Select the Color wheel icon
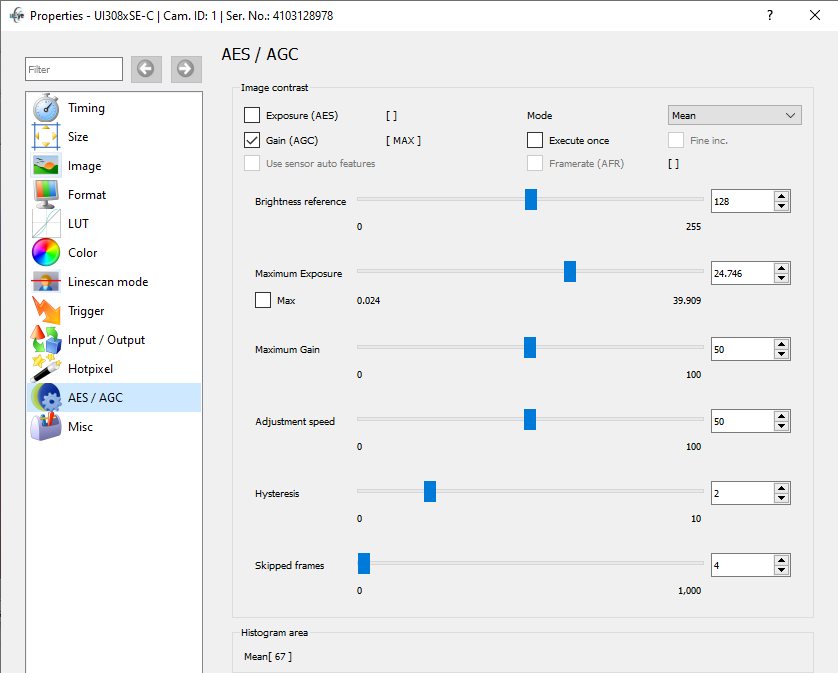 pyautogui.click(x=46, y=252)
